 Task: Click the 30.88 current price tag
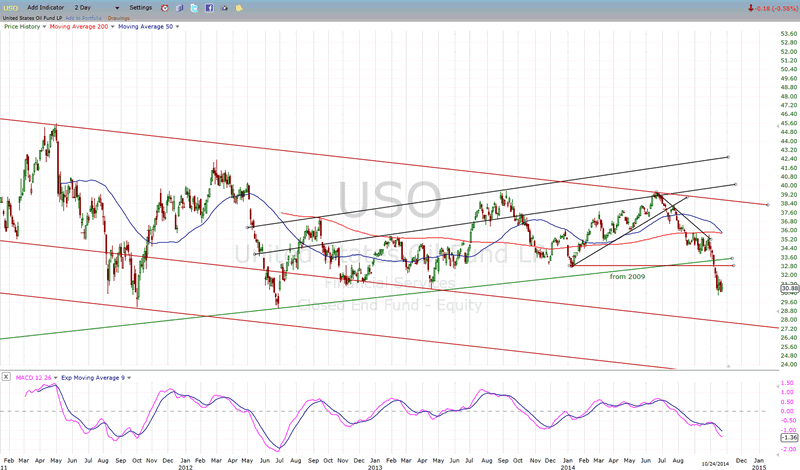pos(789,288)
